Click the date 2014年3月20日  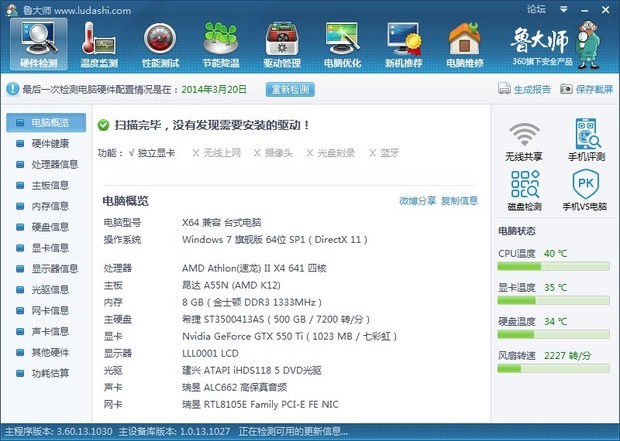(214, 89)
